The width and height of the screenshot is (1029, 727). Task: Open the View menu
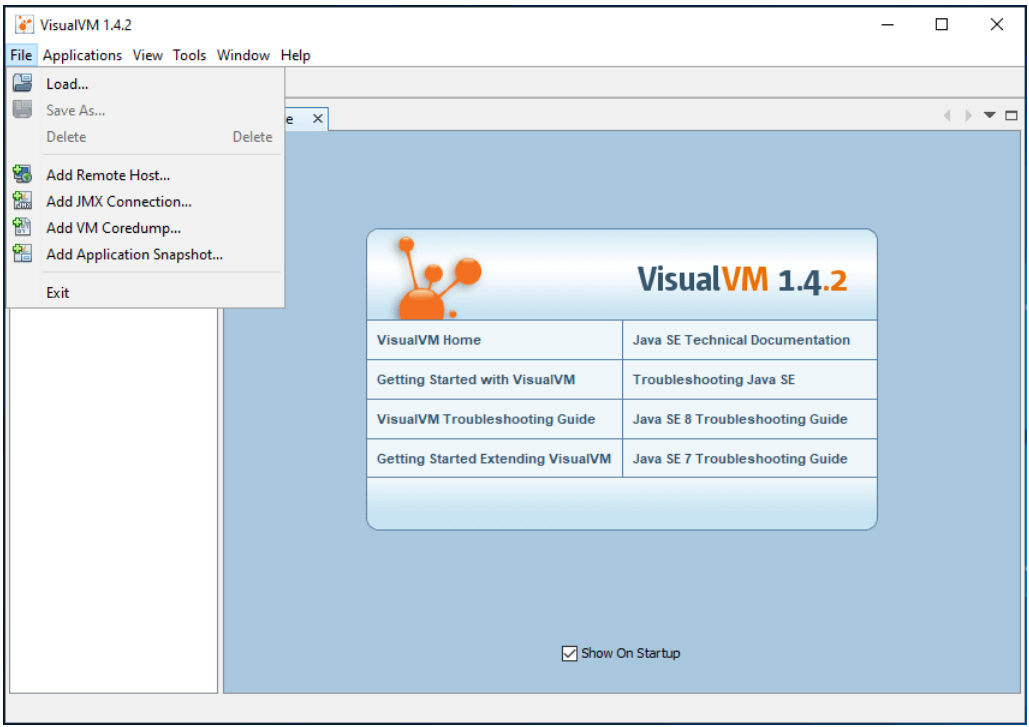pos(148,55)
